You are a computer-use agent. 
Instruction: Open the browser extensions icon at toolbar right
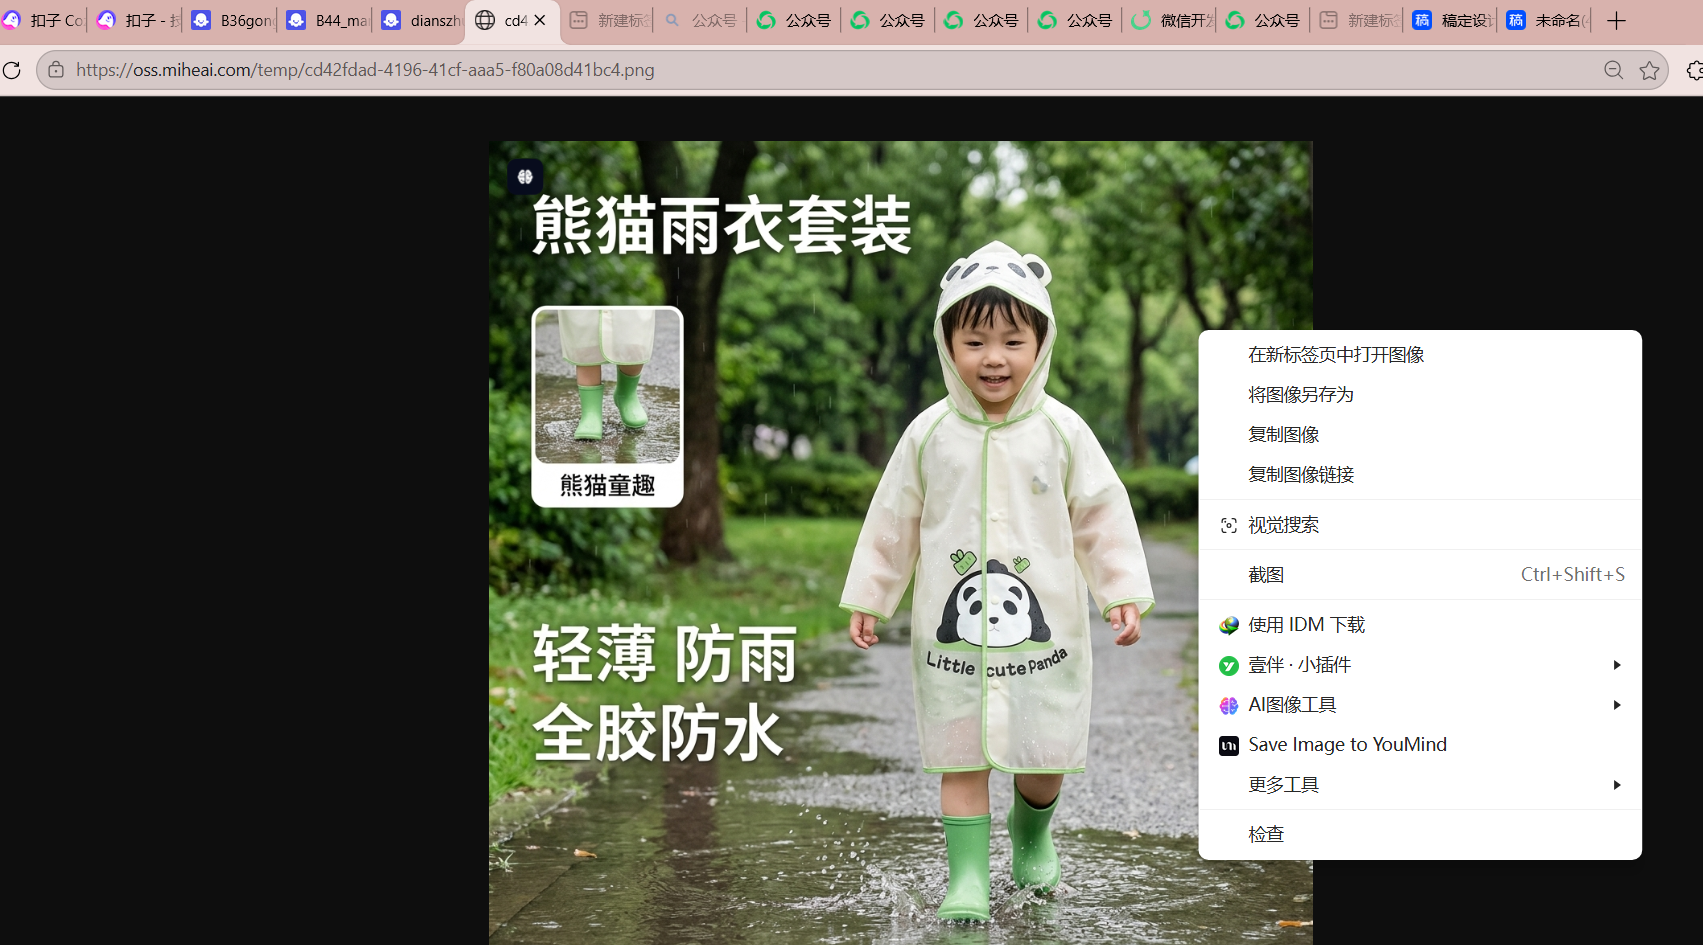click(1693, 70)
